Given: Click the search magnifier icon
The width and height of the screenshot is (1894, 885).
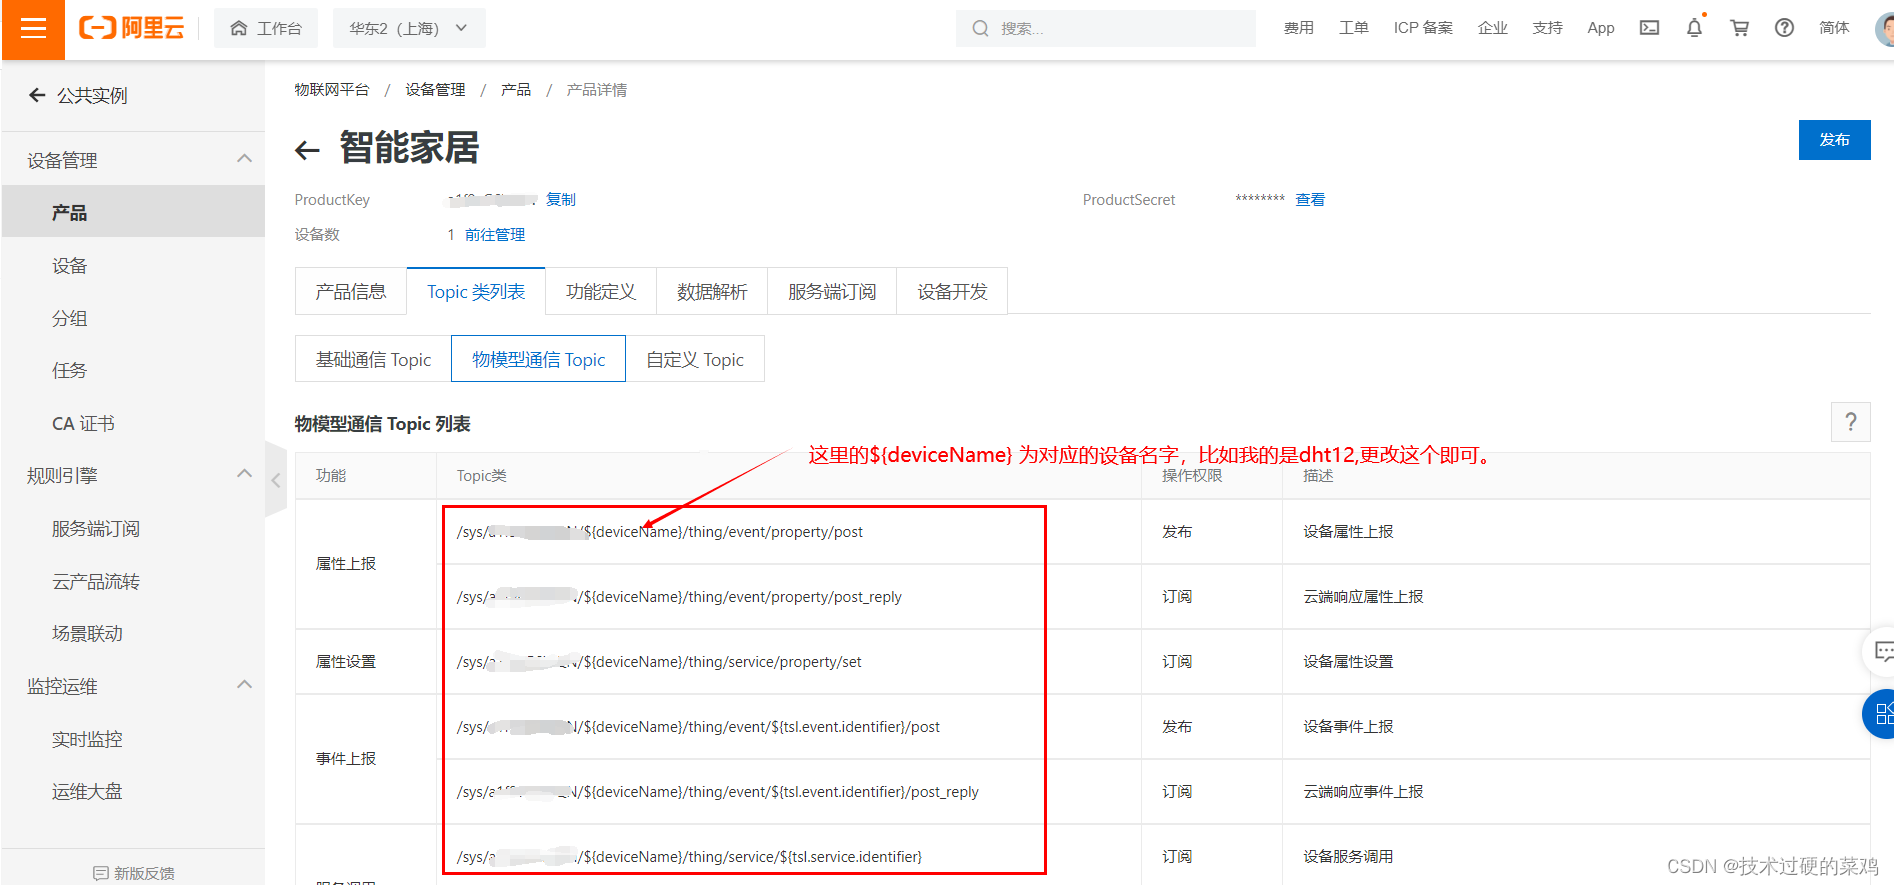Looking at the screenshot, I should click(980, 28).
